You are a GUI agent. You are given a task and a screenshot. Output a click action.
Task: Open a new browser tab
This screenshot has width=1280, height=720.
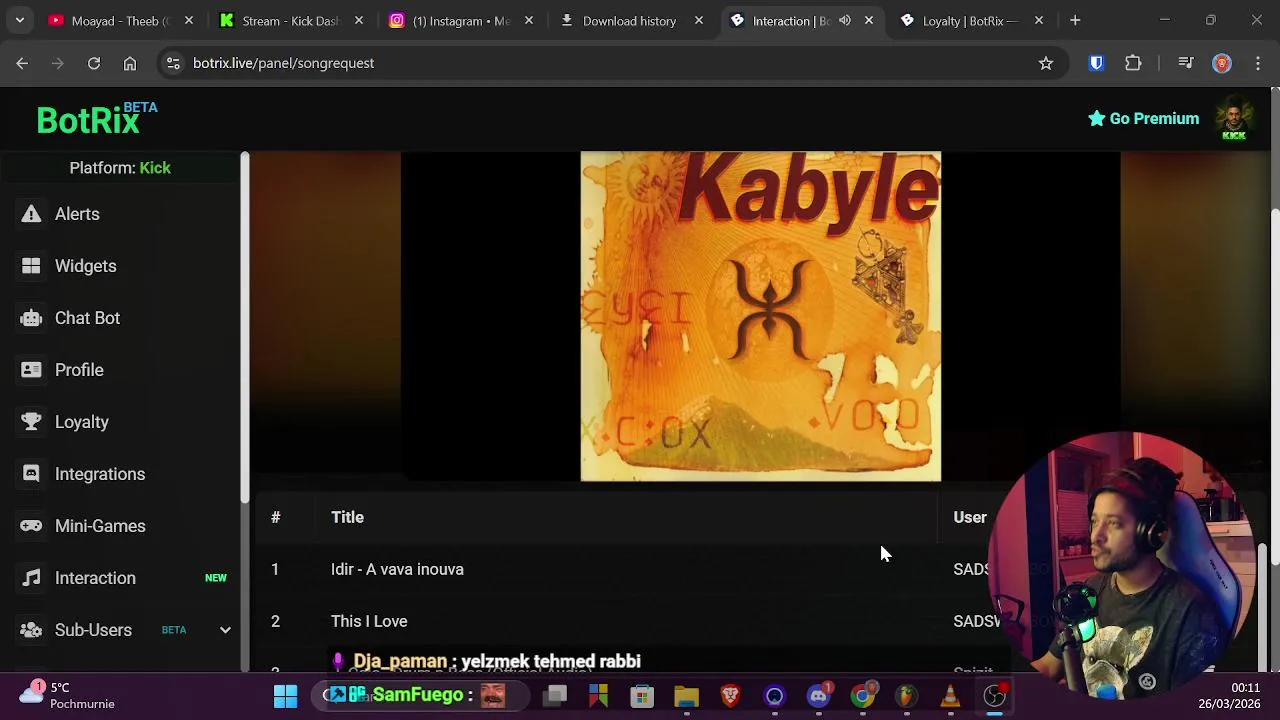[1075, 20]
